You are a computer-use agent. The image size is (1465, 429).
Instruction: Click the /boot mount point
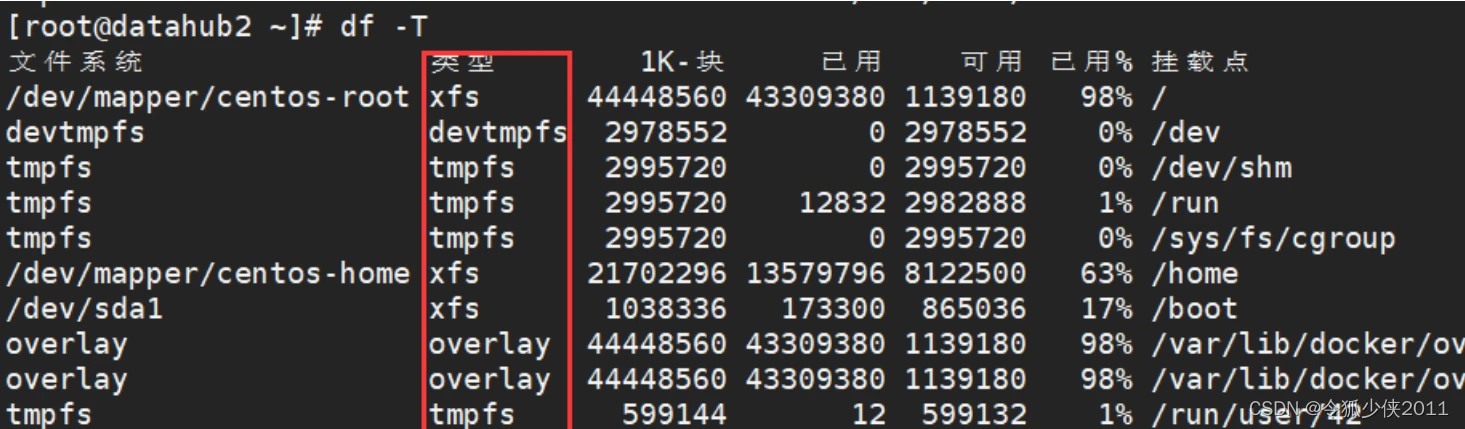tap(1194, 308)
